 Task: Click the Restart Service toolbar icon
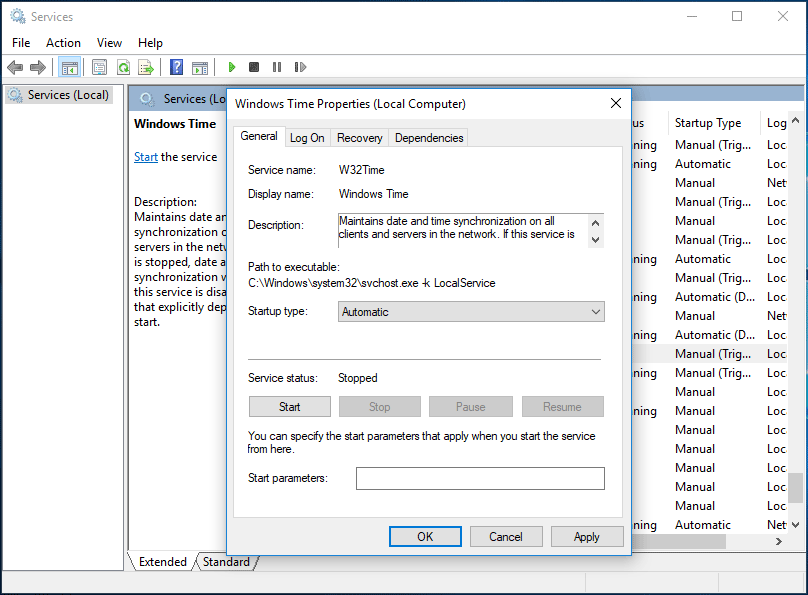[300, 67]
